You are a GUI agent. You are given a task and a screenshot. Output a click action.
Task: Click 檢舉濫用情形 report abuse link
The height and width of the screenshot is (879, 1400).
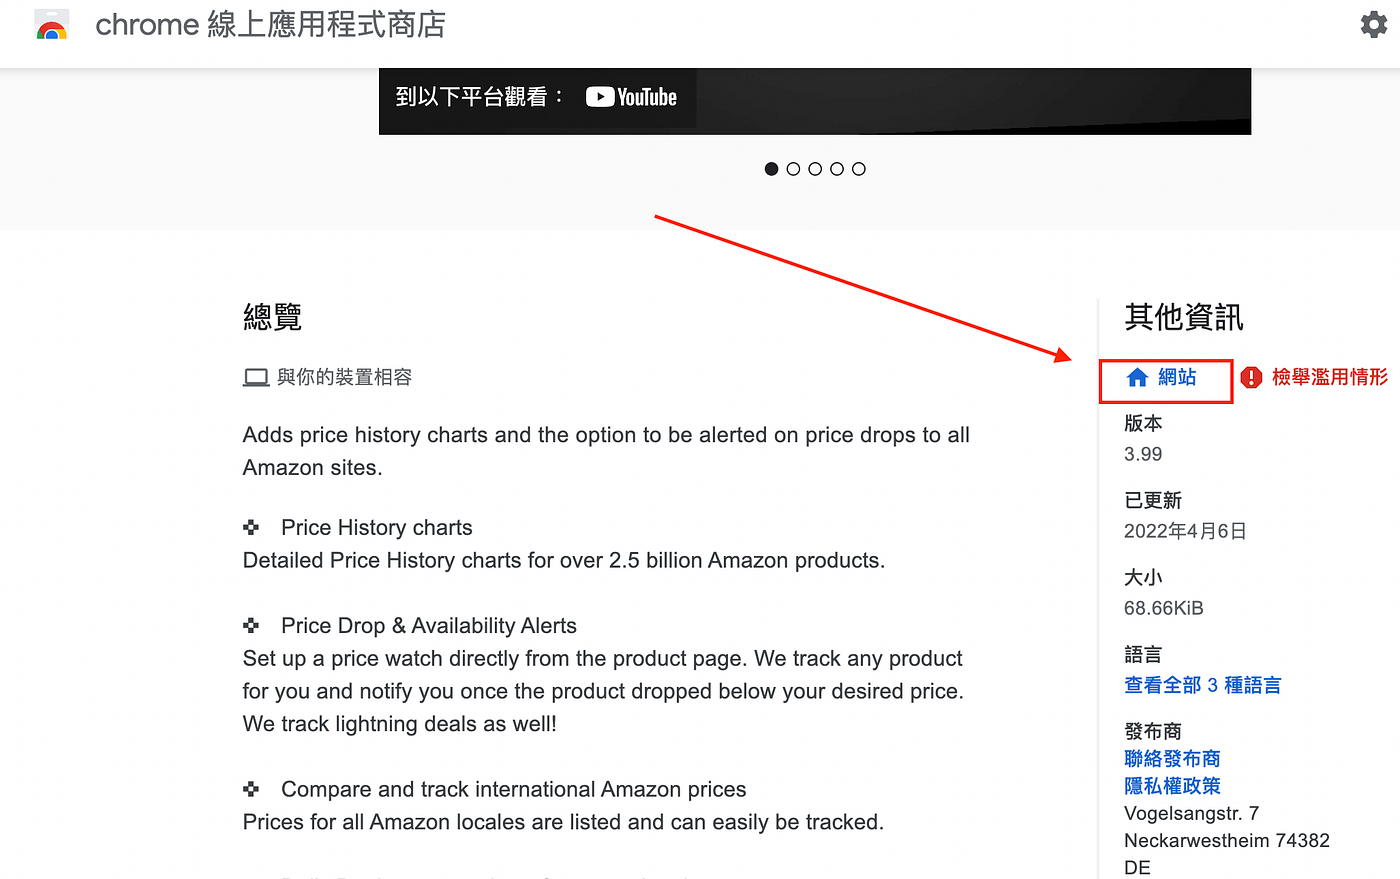tap(1330, 377)
